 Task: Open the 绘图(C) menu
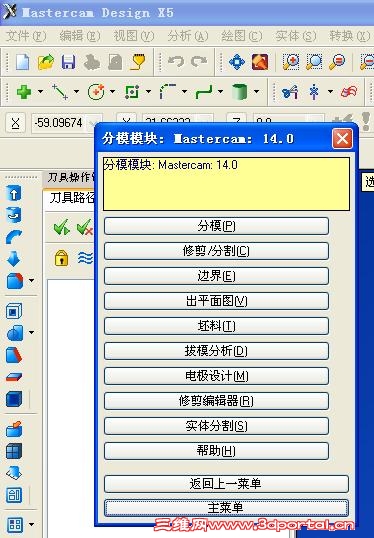242,36
